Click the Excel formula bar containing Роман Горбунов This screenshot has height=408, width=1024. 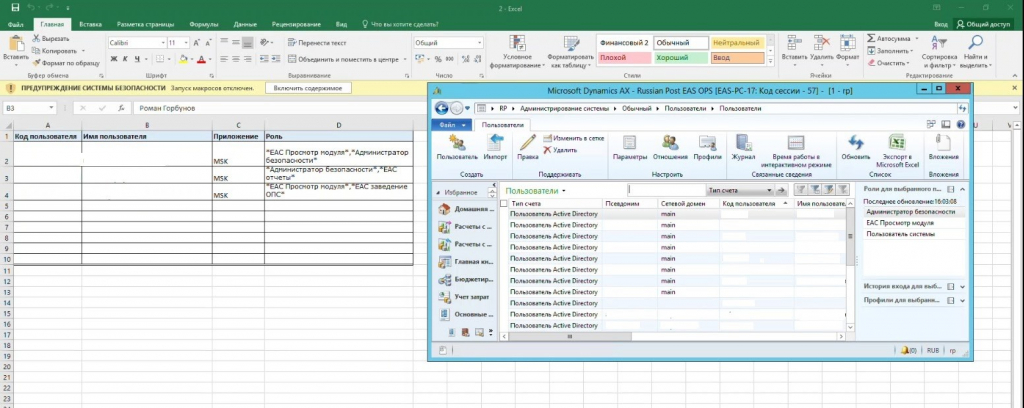click(571, 108)
